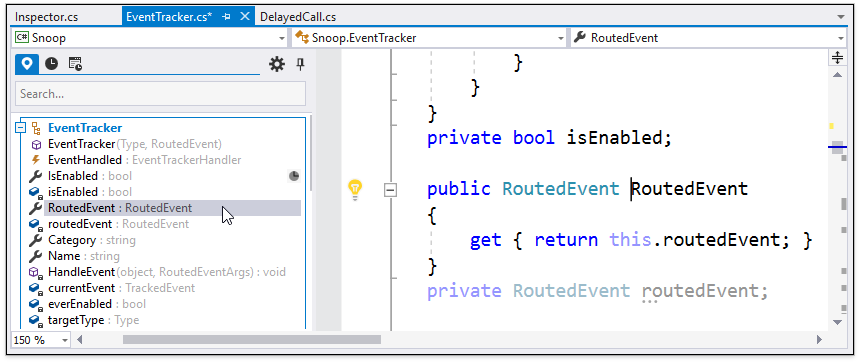Screen dimensions: 860x363
Task: Click the horizontal scroll right arrow
Action: point(819,340)
